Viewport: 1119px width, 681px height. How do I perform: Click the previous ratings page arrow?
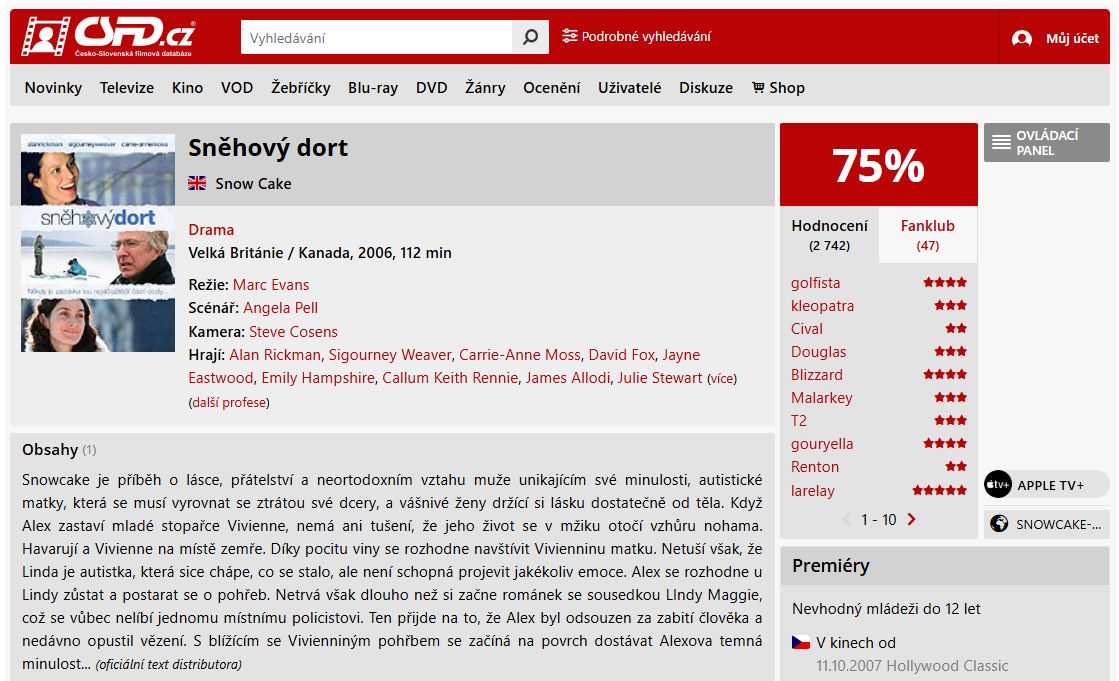pos(847,519)
